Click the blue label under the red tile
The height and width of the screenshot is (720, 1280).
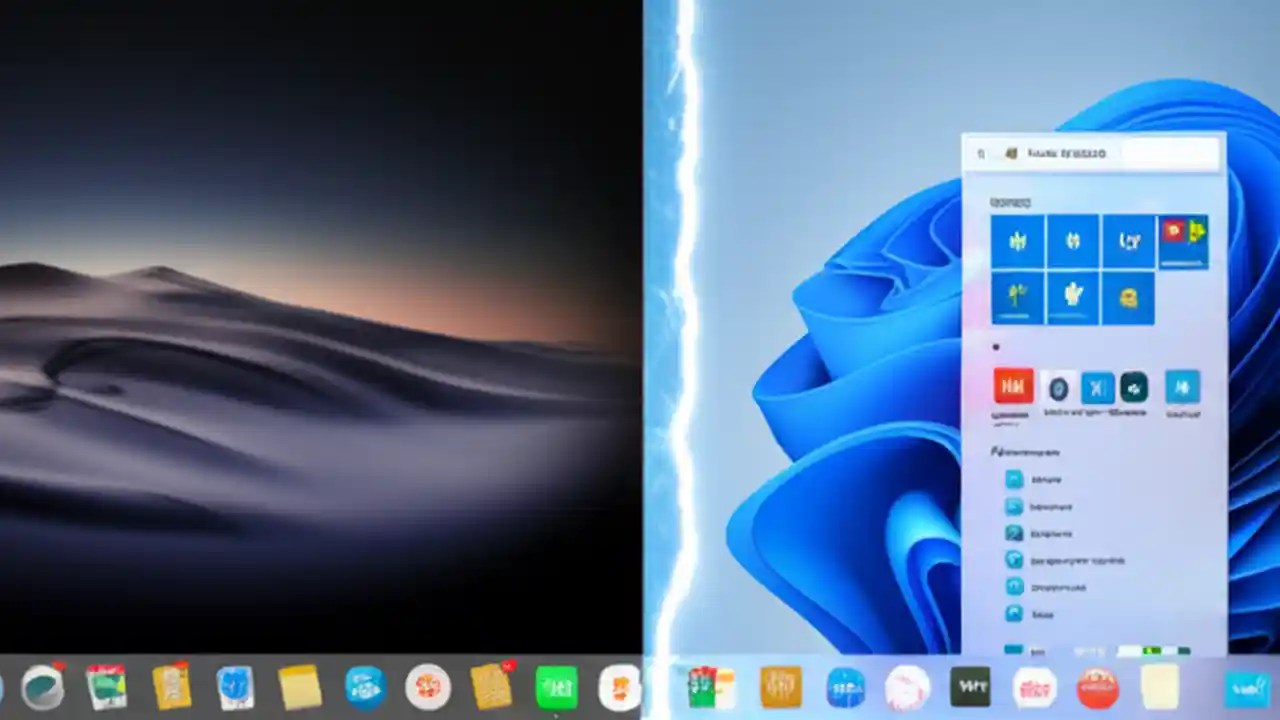point(1010,414)
